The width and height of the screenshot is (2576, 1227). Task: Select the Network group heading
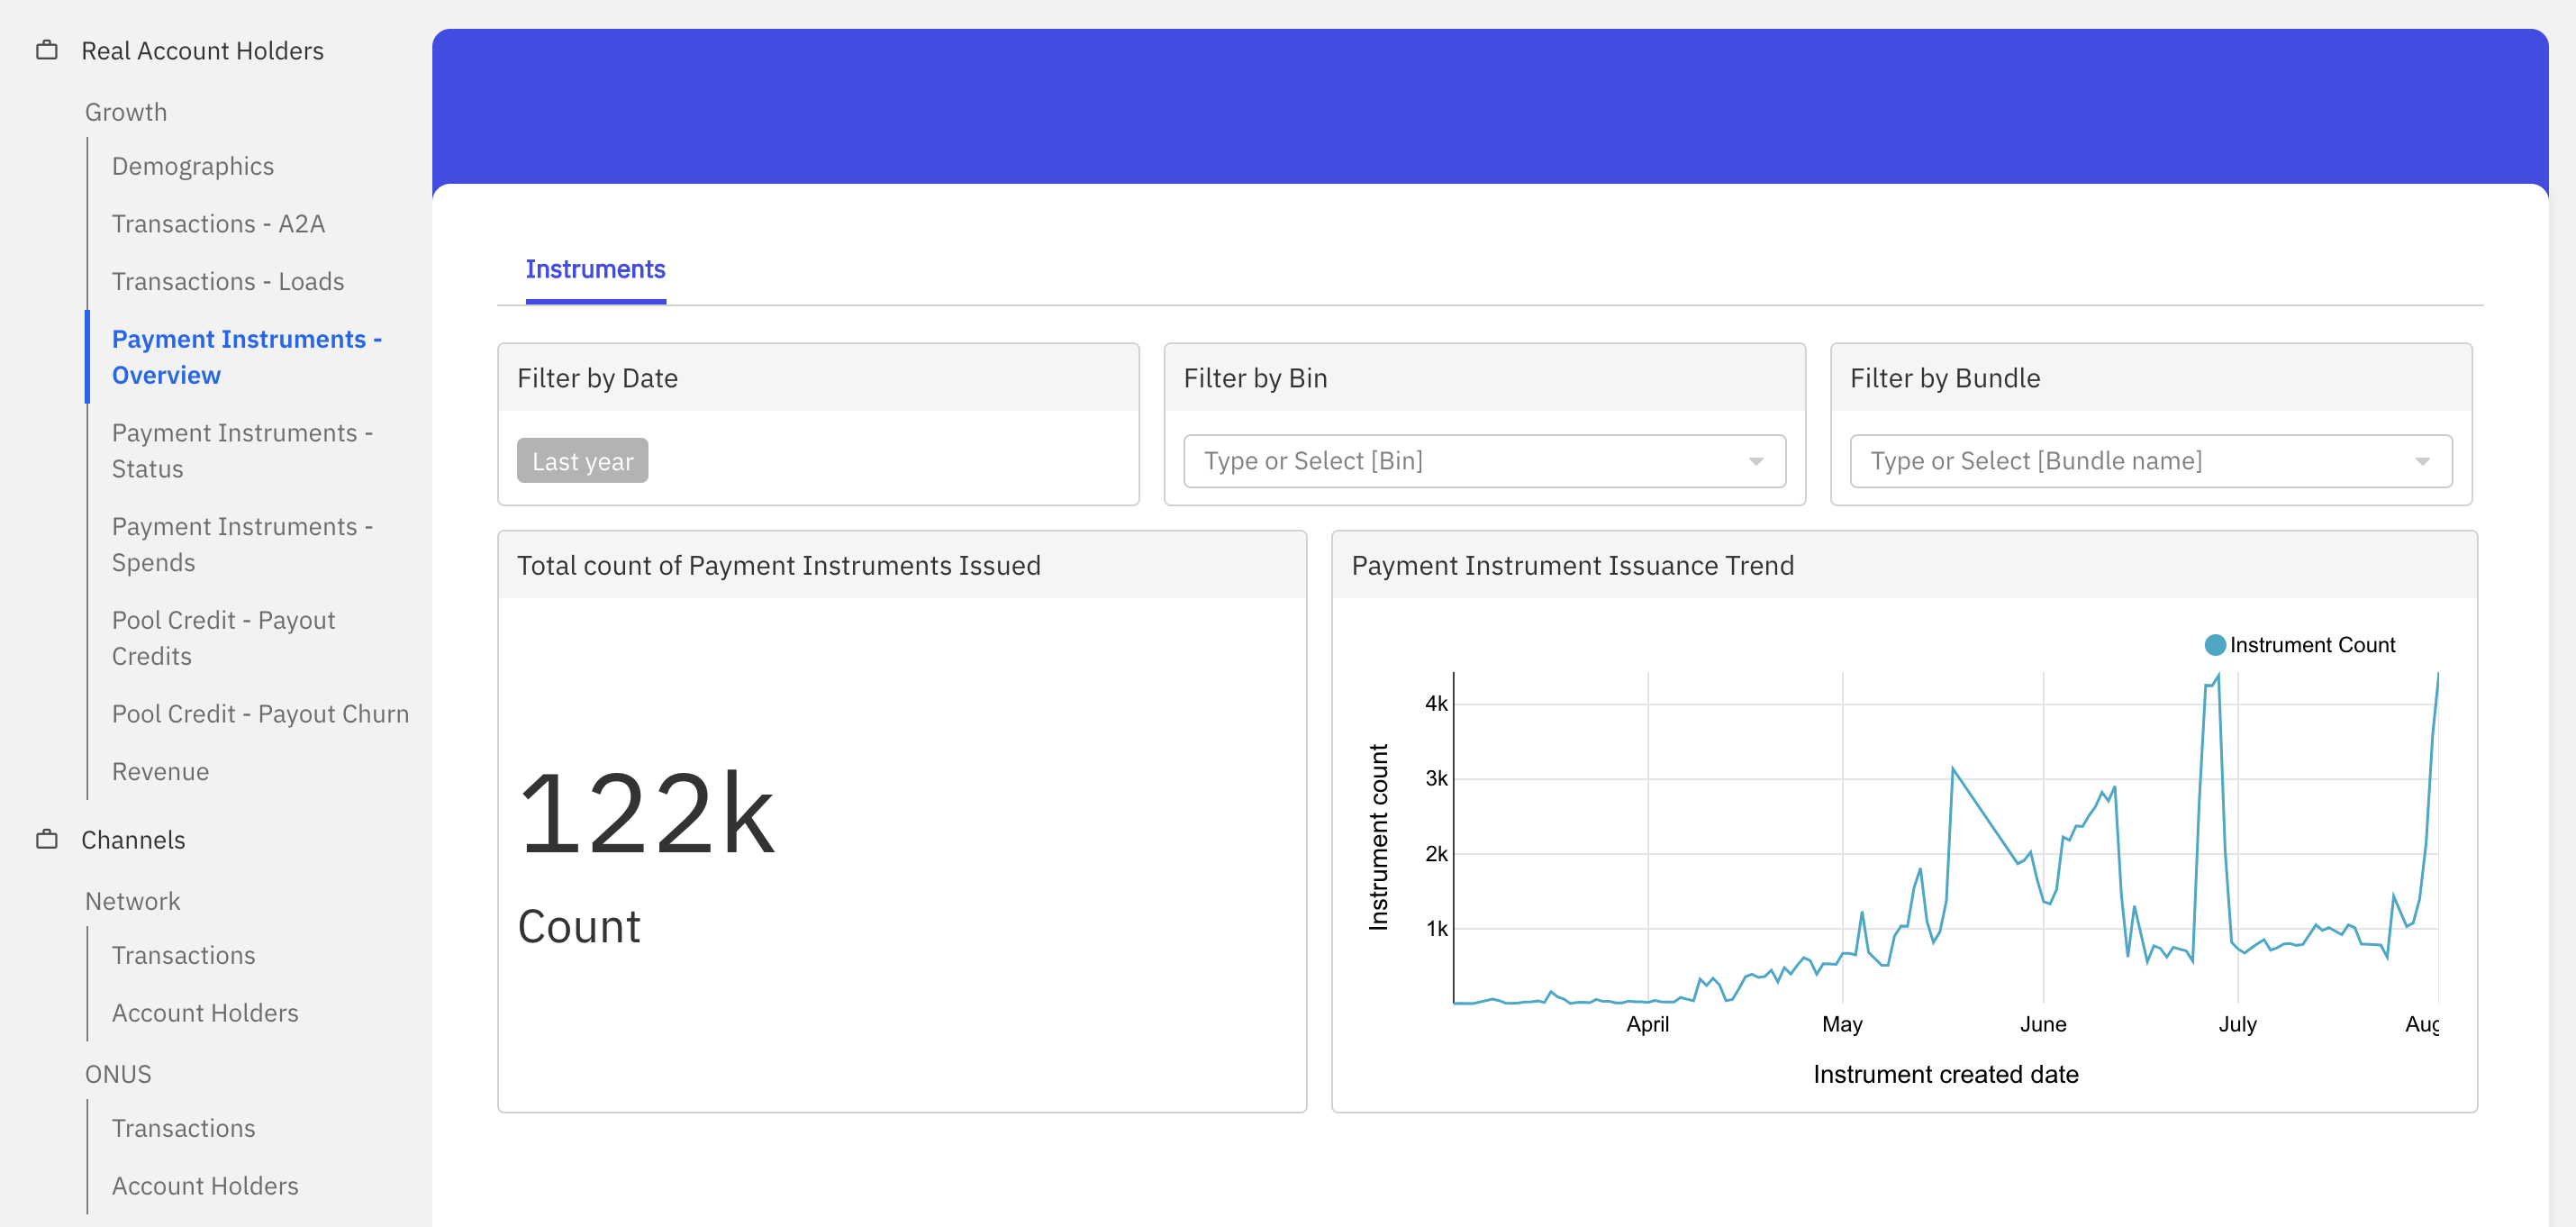tap(133, 901)
